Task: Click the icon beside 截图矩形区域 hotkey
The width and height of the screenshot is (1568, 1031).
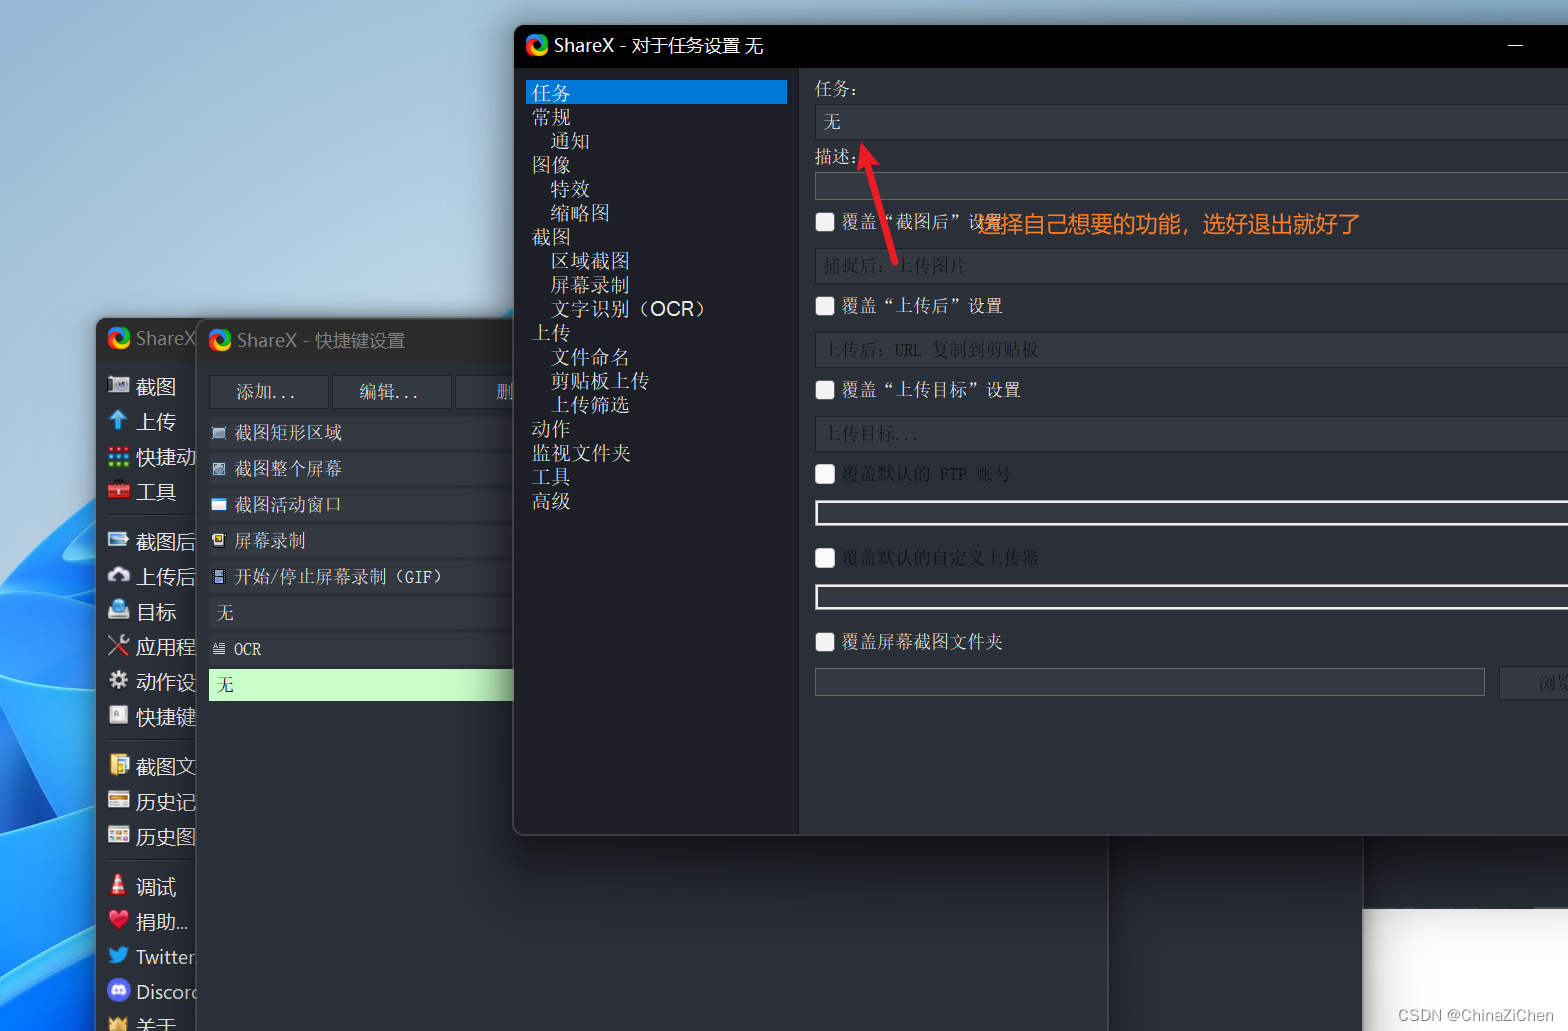Action: (x=219, y=433)
